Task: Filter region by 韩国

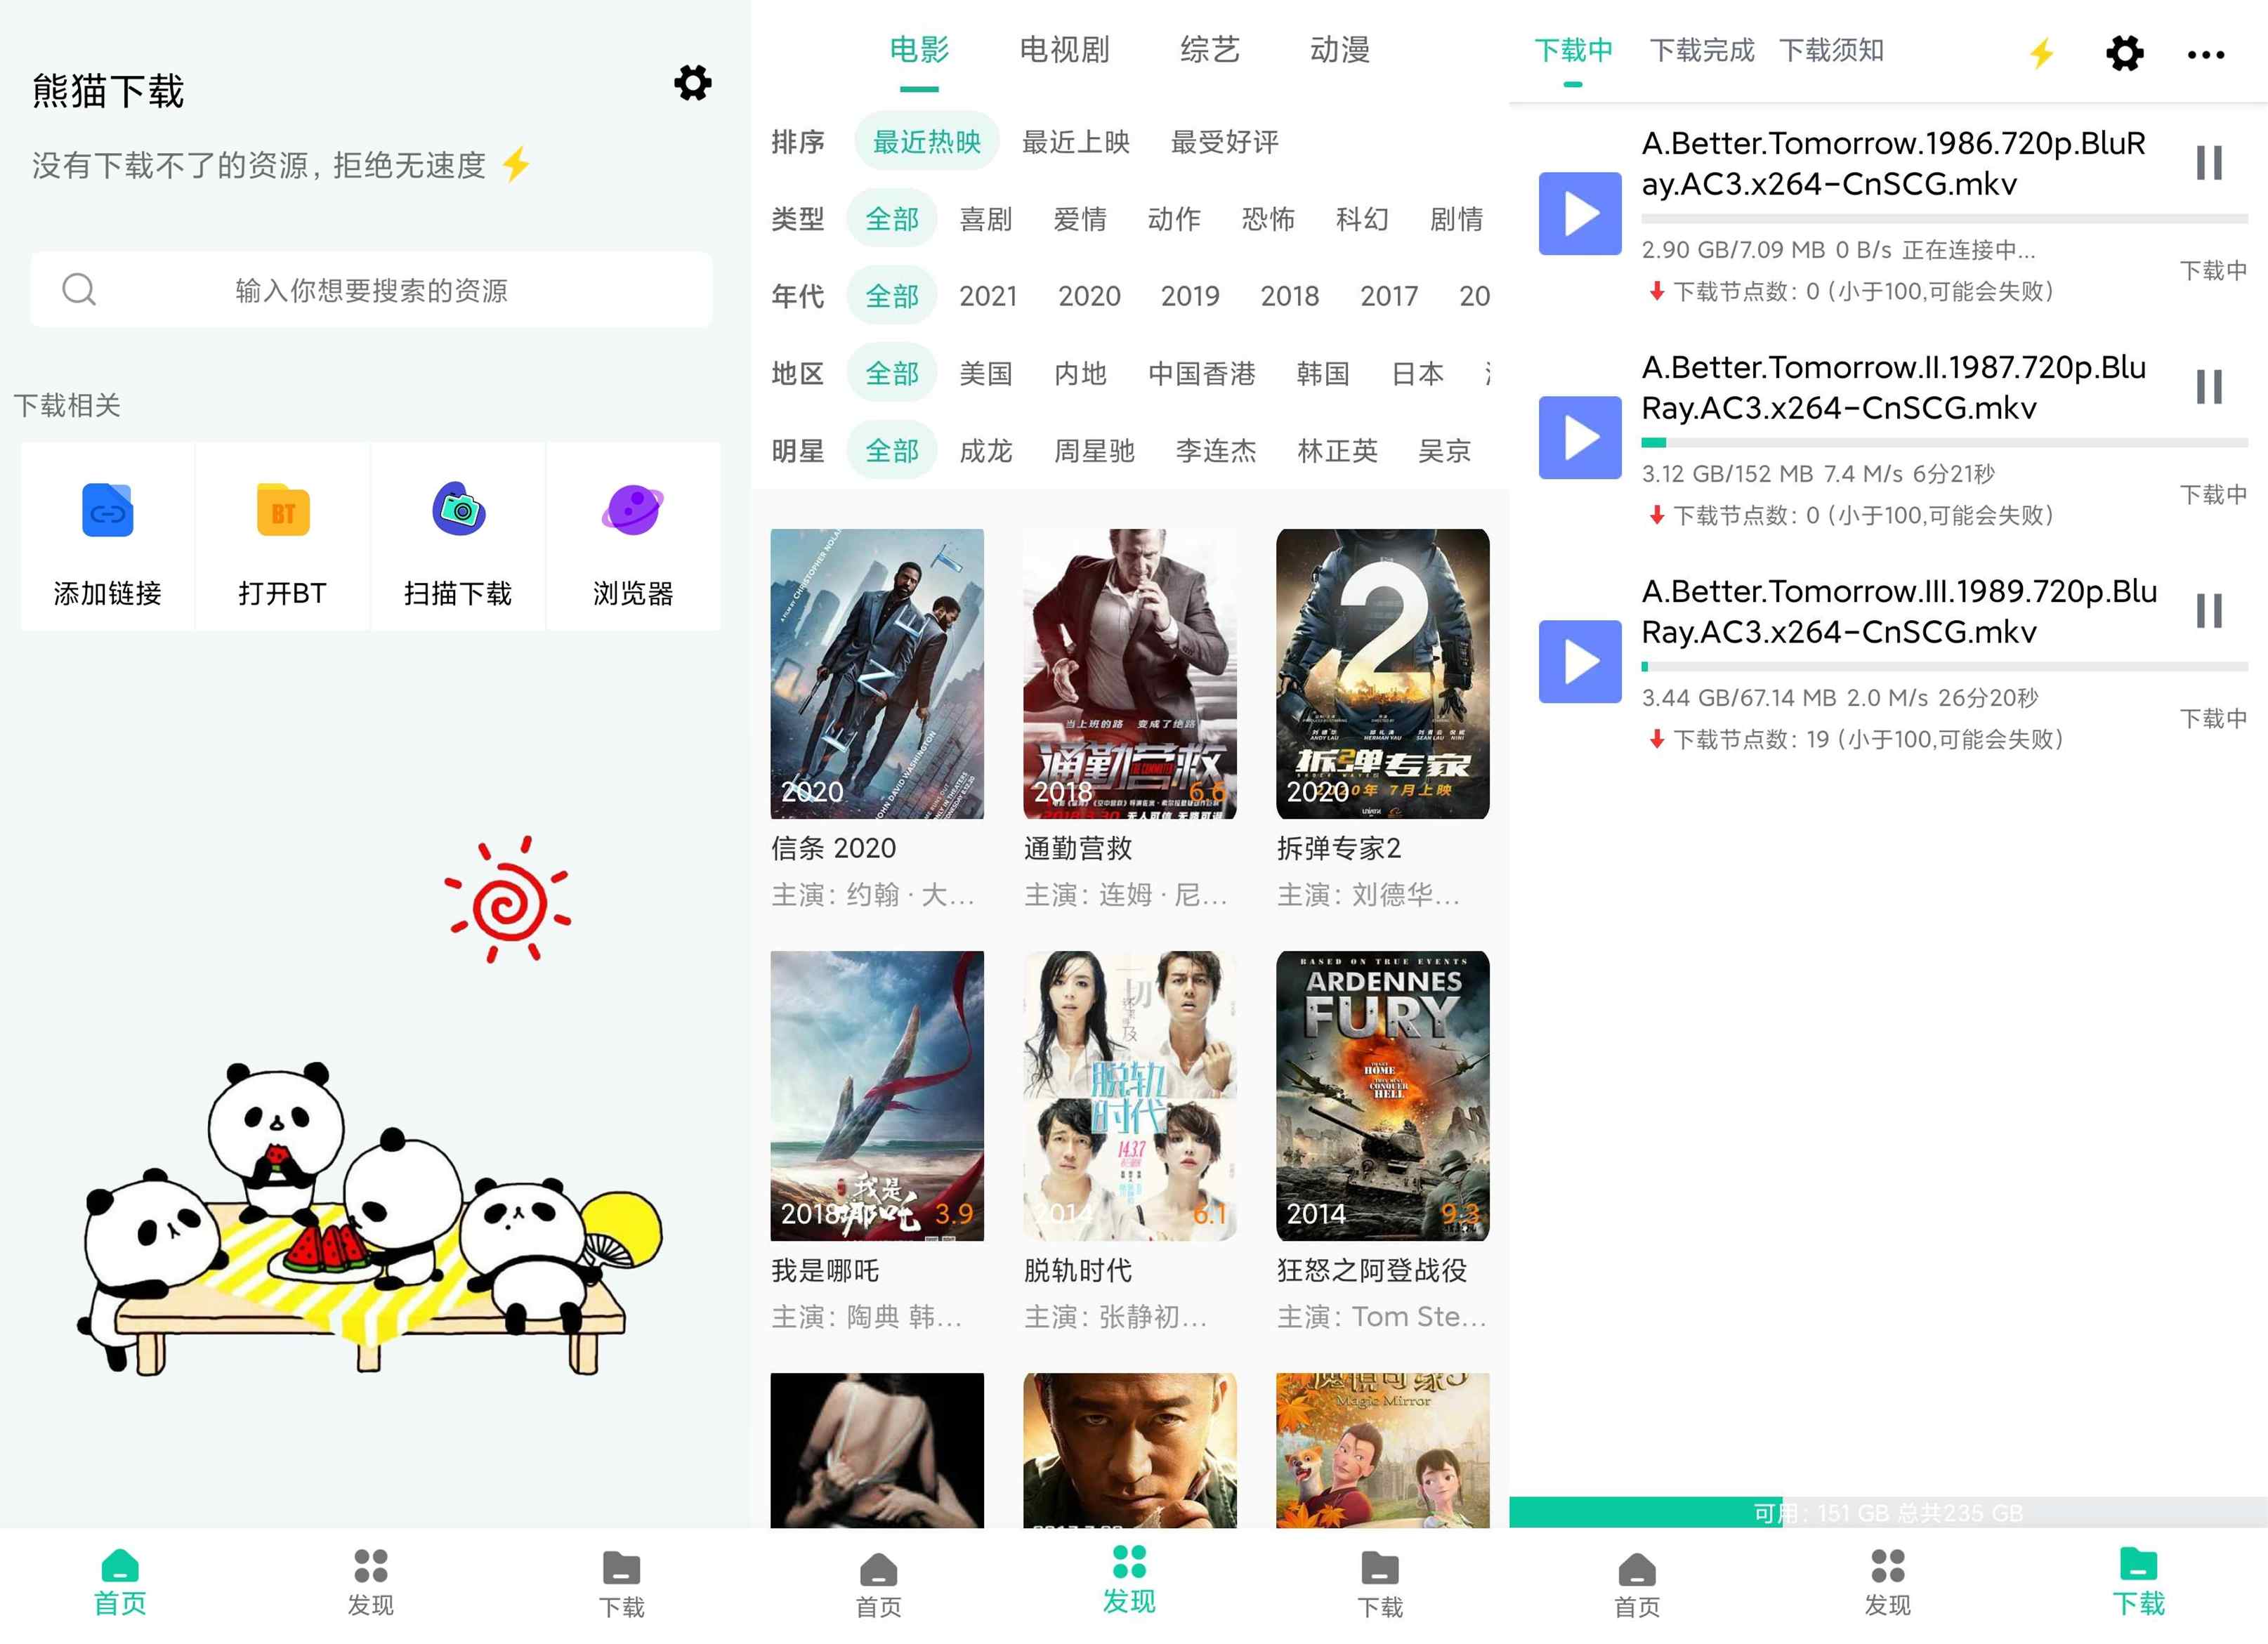Action: pyautogui.click(x=1323, y=373)
